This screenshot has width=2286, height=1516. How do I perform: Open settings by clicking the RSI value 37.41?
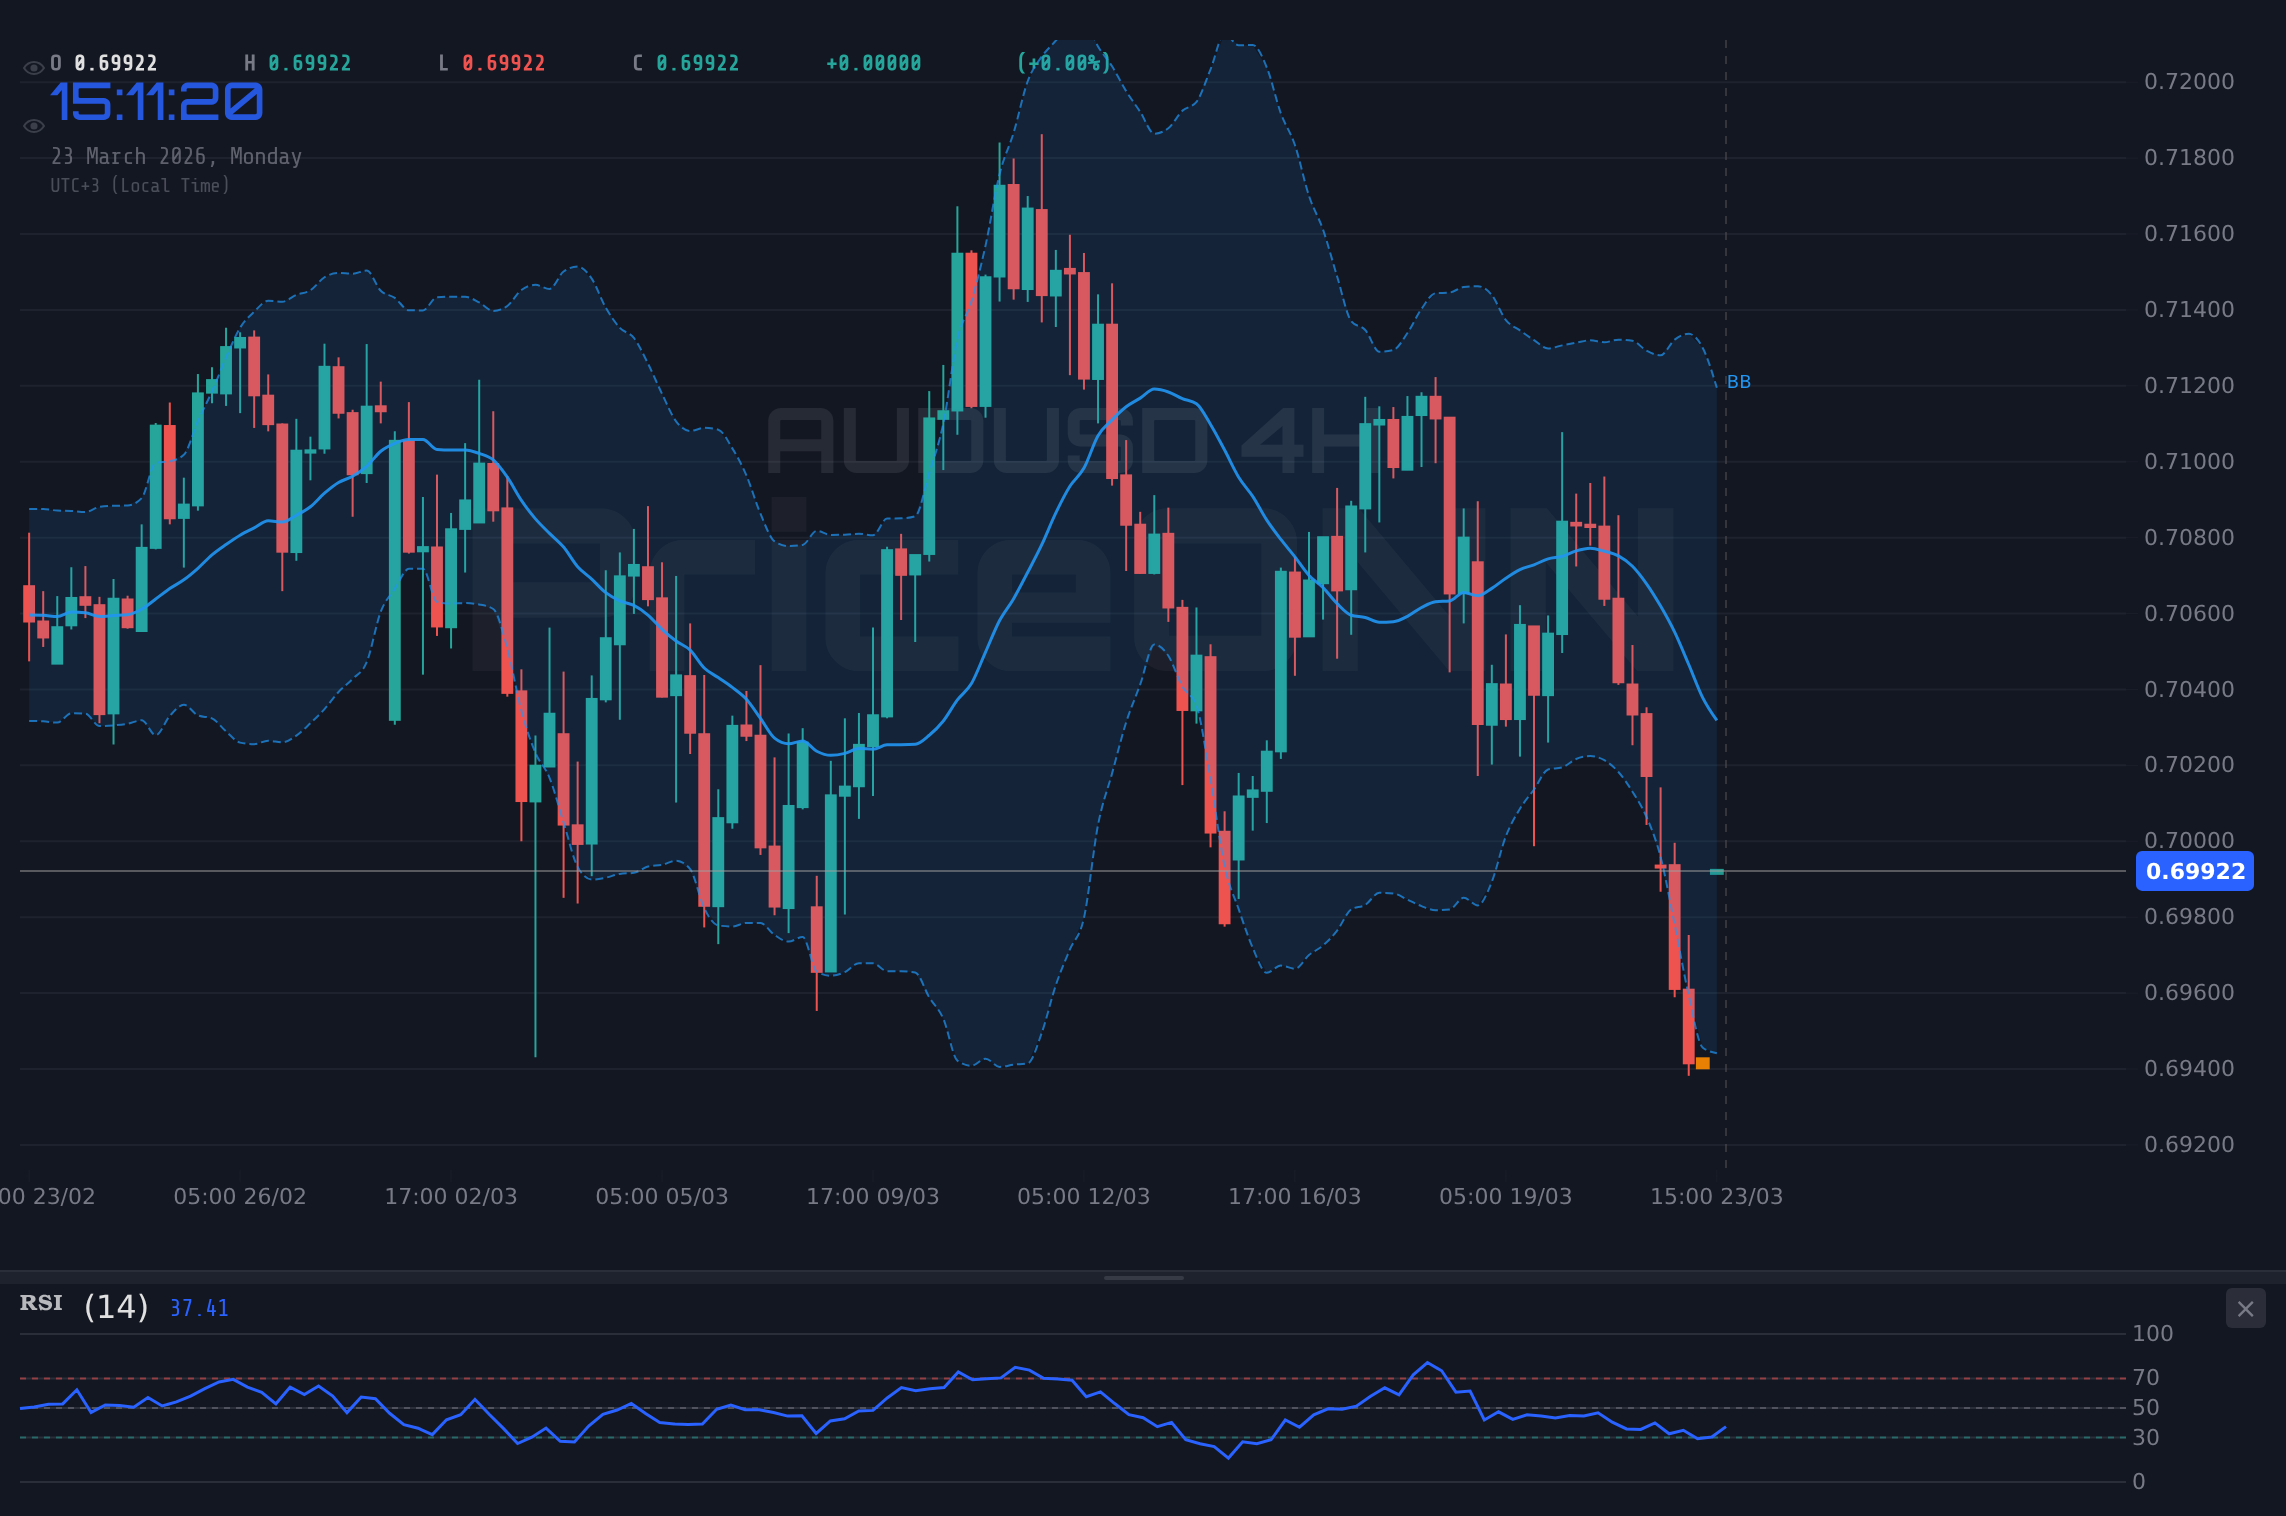click(198, 1307)
